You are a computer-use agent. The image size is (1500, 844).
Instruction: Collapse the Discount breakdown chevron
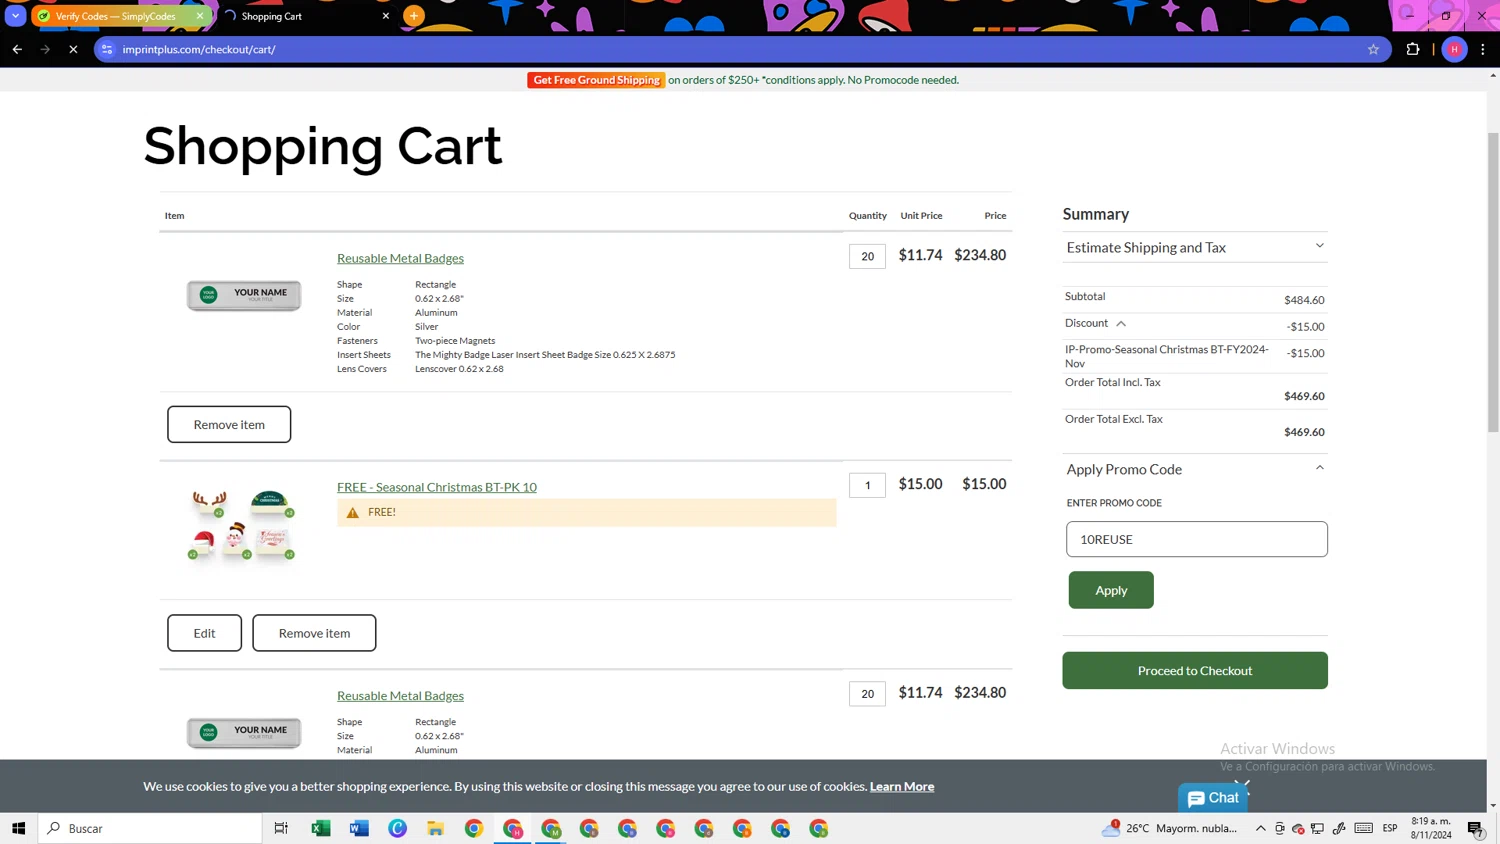tap(1121, 323)
